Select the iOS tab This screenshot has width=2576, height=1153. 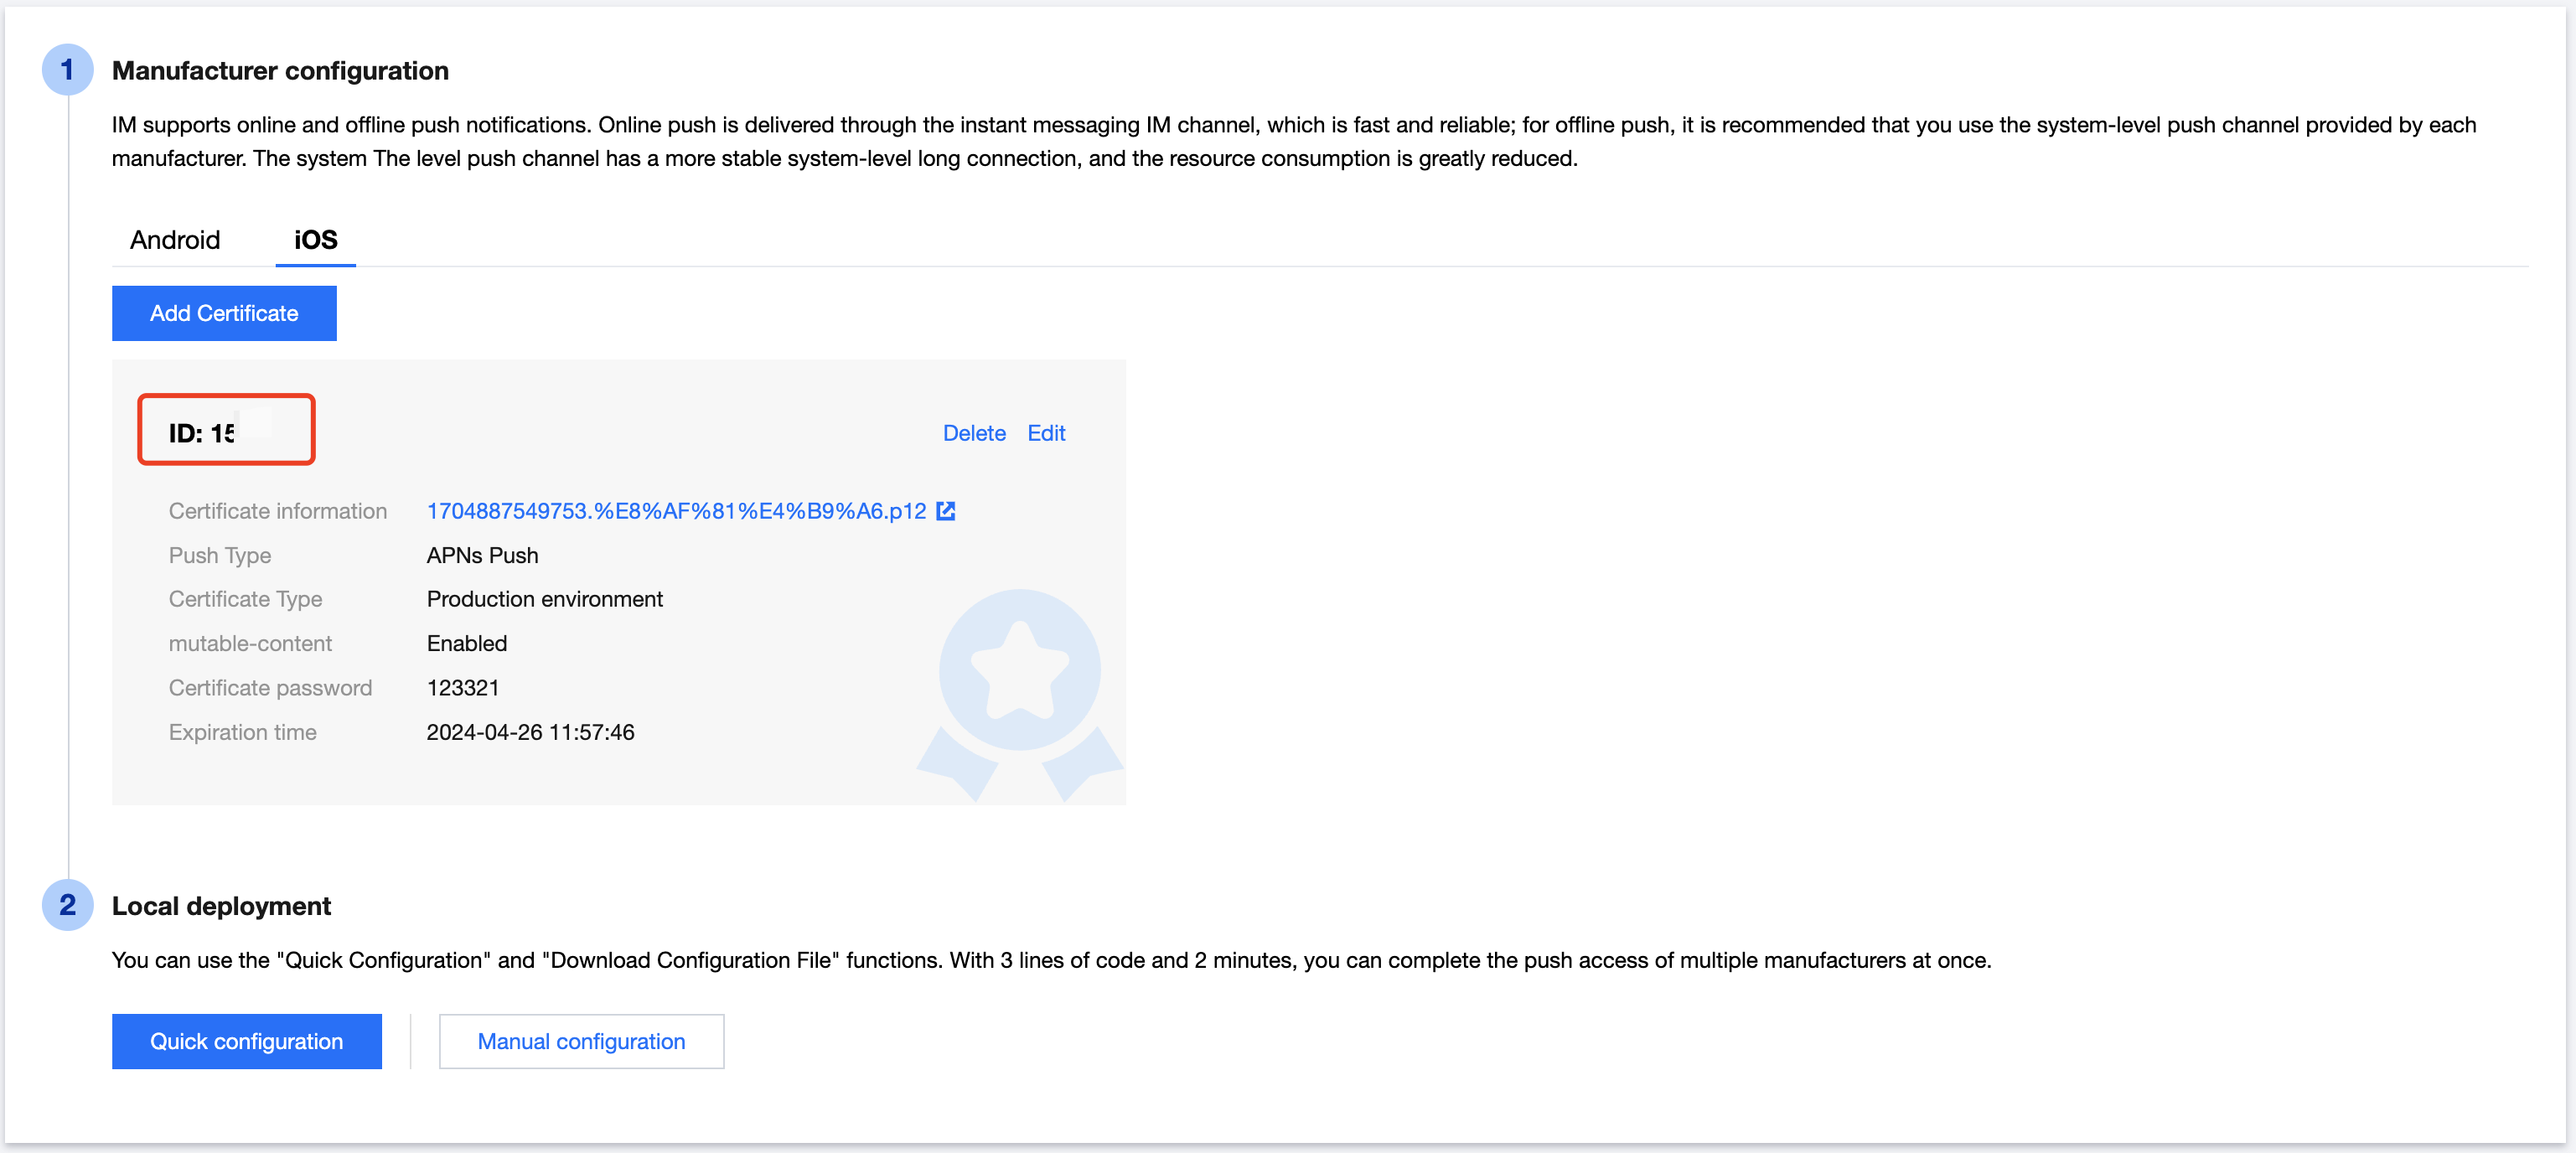[315, 240]
